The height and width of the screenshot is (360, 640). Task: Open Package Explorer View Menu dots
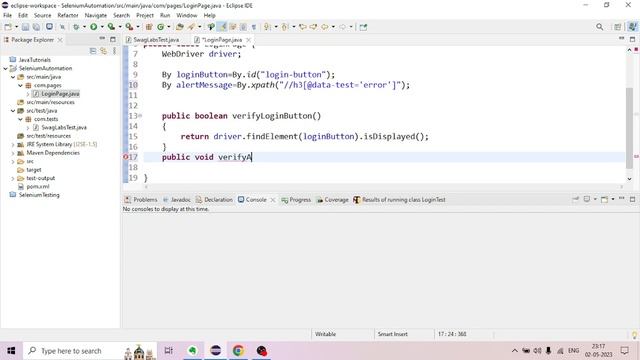(114, 51)
